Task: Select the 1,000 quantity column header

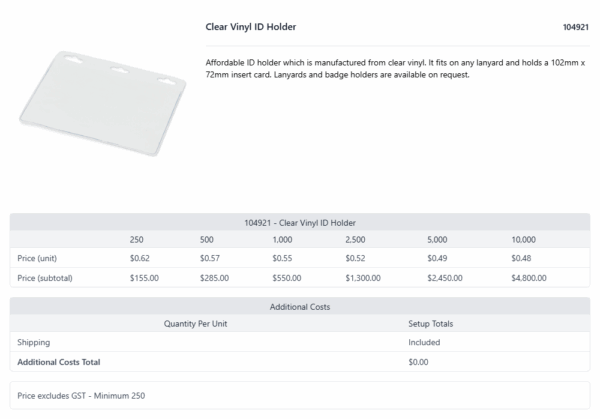Action: [x=282, y=240]
